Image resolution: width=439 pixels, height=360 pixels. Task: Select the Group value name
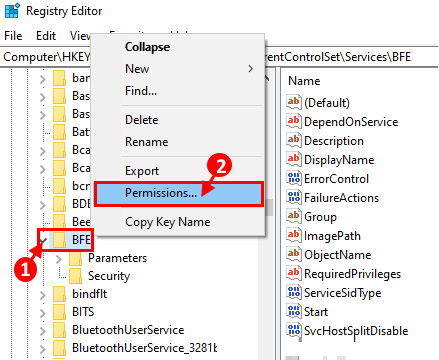click(x=320, y=217)
